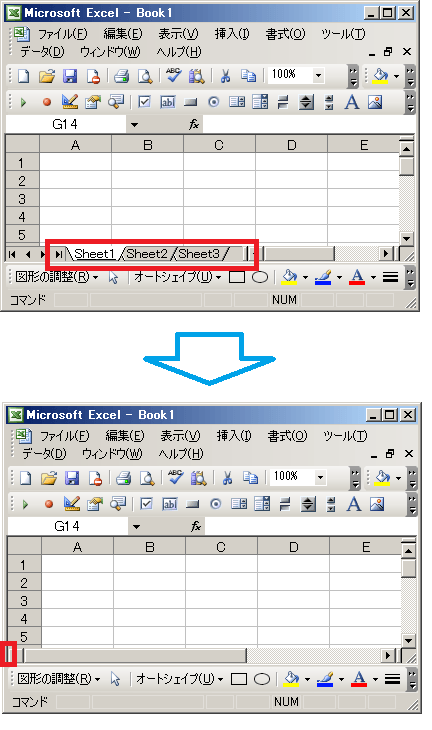Select Oval drawing tool in lower window

click(x=262, y=679)
